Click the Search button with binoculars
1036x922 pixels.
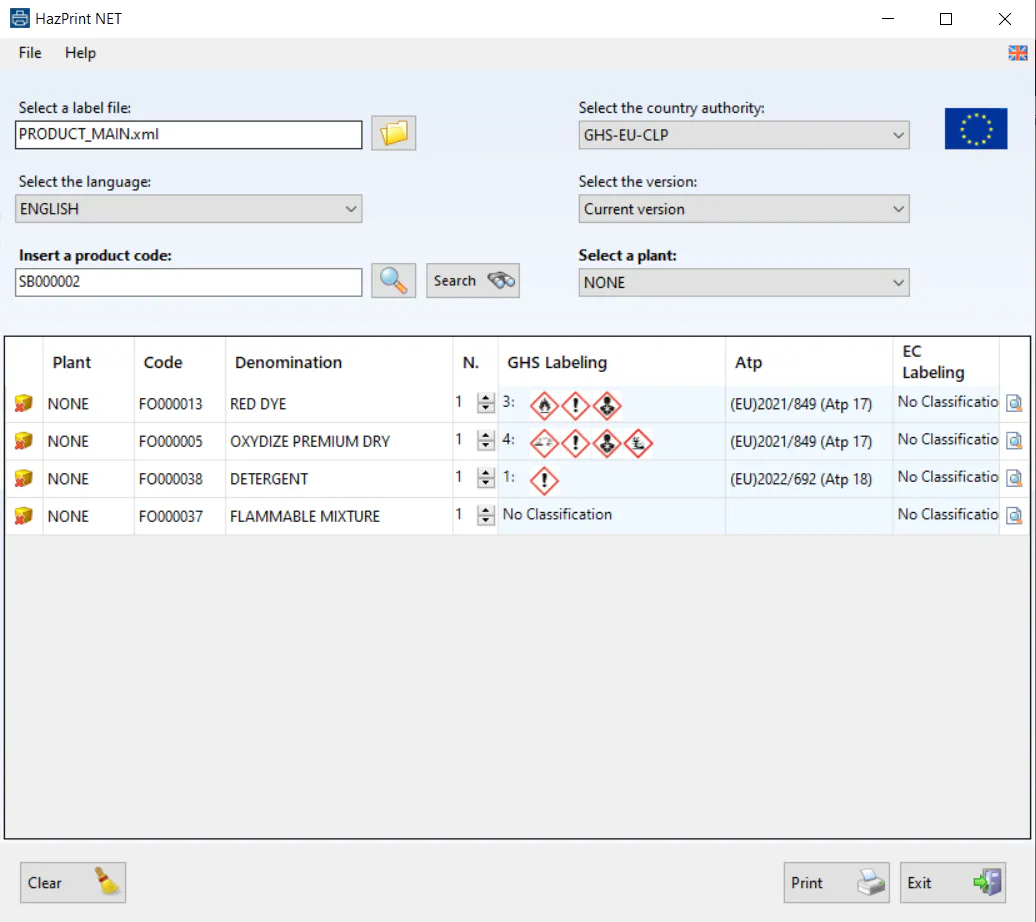[472, 281]
